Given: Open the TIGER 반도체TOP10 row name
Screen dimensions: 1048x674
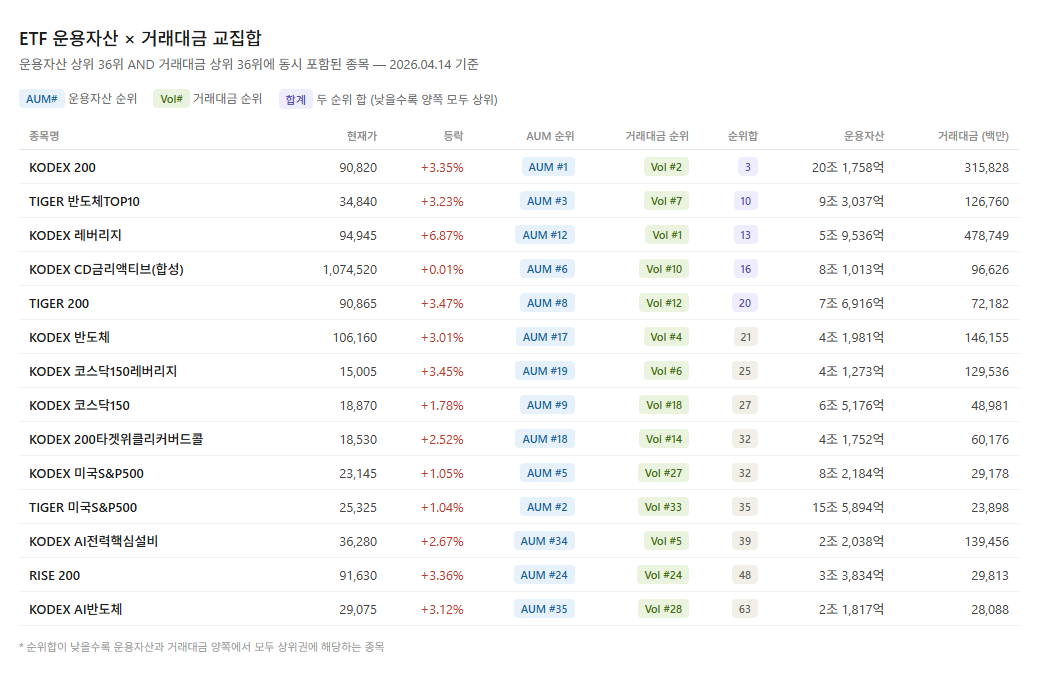Looking at the screenshot, I should pyautogui.click(x=84, y=201).
